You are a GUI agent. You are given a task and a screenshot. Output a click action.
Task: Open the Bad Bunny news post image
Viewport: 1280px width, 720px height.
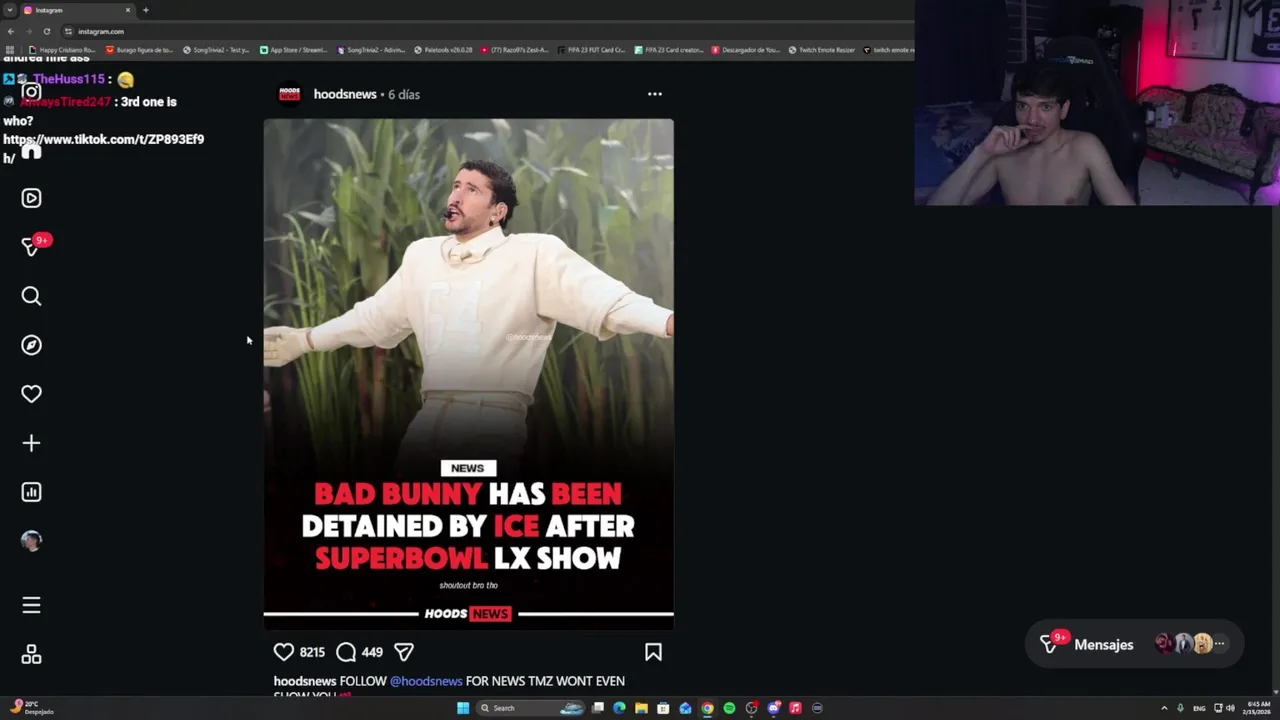tap(468, 374)
